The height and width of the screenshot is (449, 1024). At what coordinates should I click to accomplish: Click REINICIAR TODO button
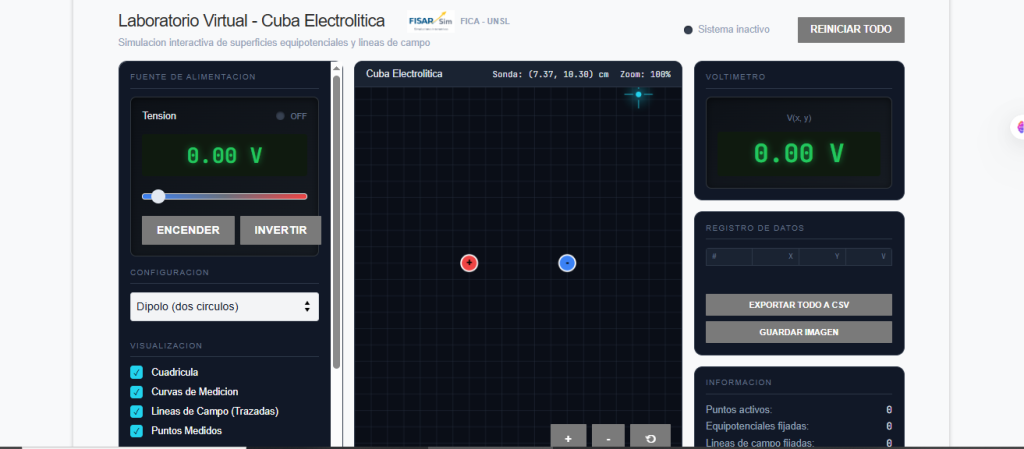(x=850, y=29)
